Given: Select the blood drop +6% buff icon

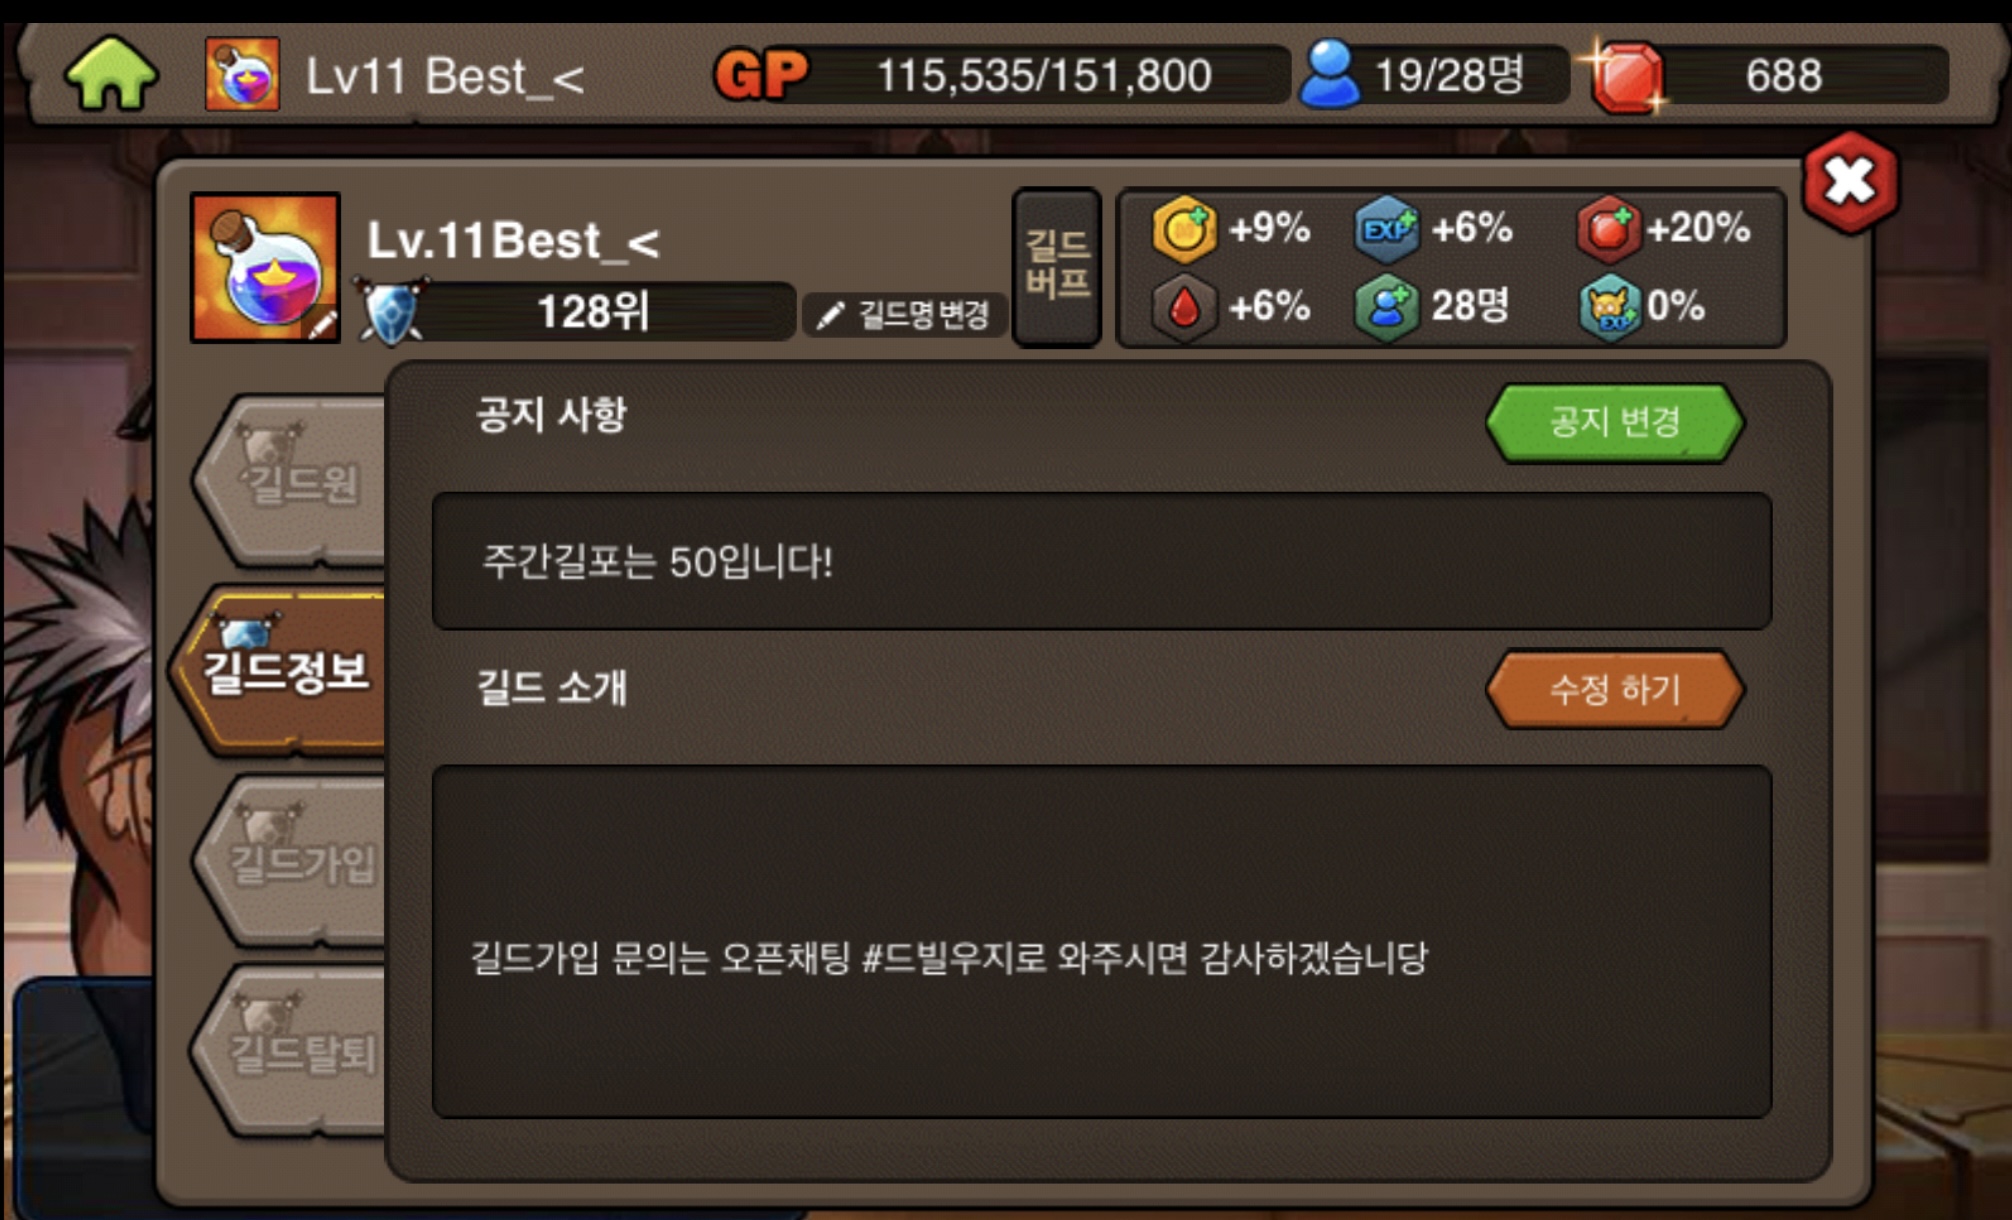Looking at the screenshot, I should click(1184, 308).
